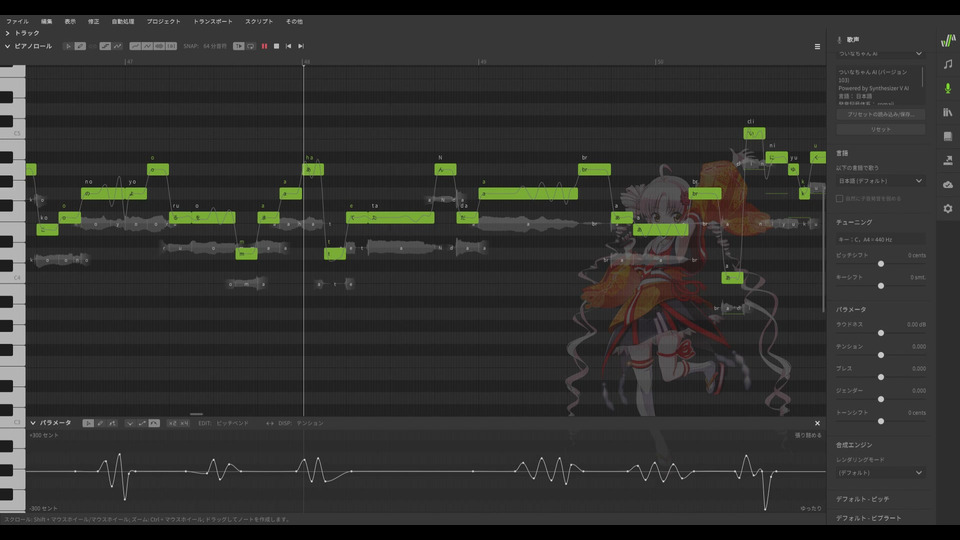Open the プロジェクト menu

[x=163, y=21]
